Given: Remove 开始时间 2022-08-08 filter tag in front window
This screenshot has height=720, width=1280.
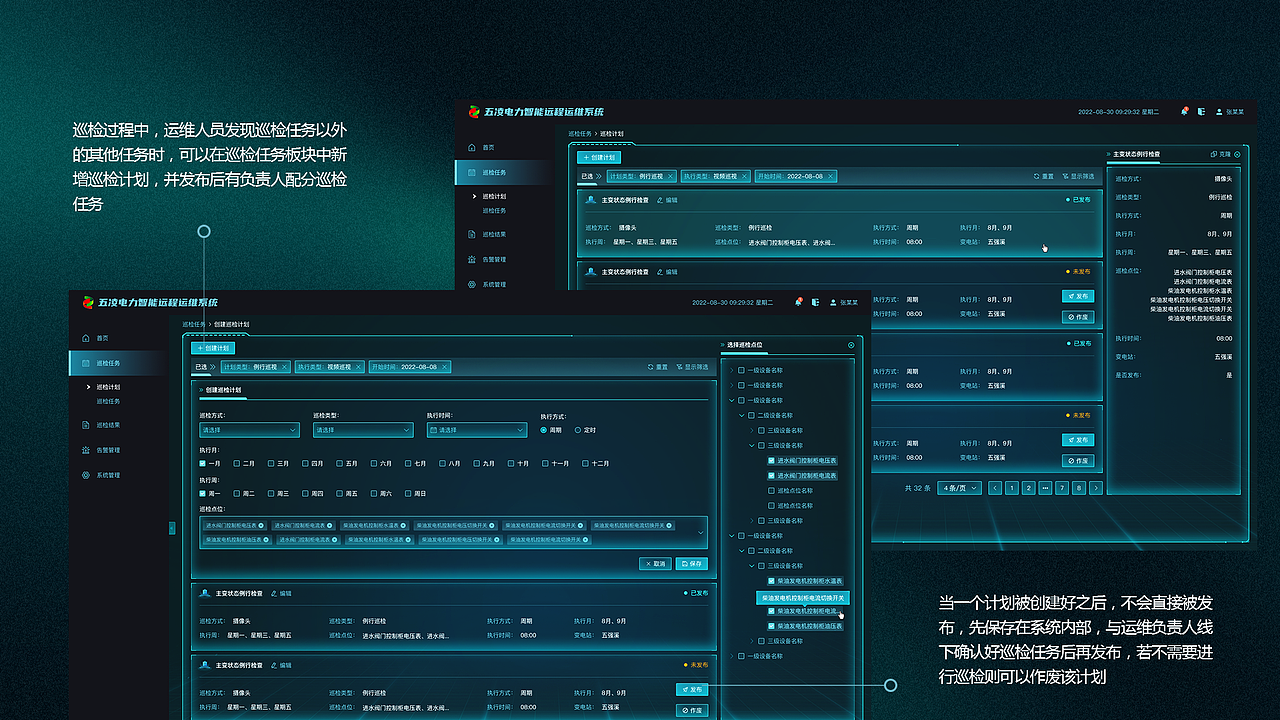Looking at the screenshot, I should 445,367.
